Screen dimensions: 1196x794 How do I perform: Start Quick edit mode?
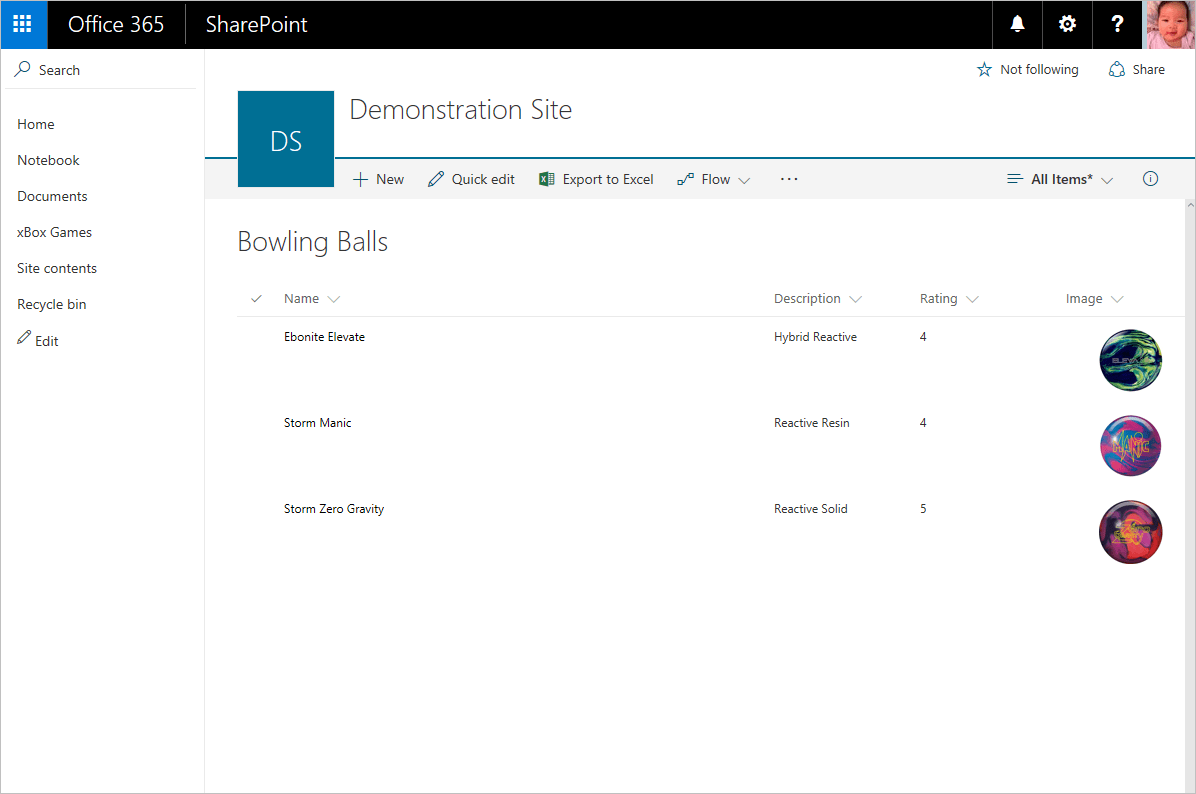[470, 178]
